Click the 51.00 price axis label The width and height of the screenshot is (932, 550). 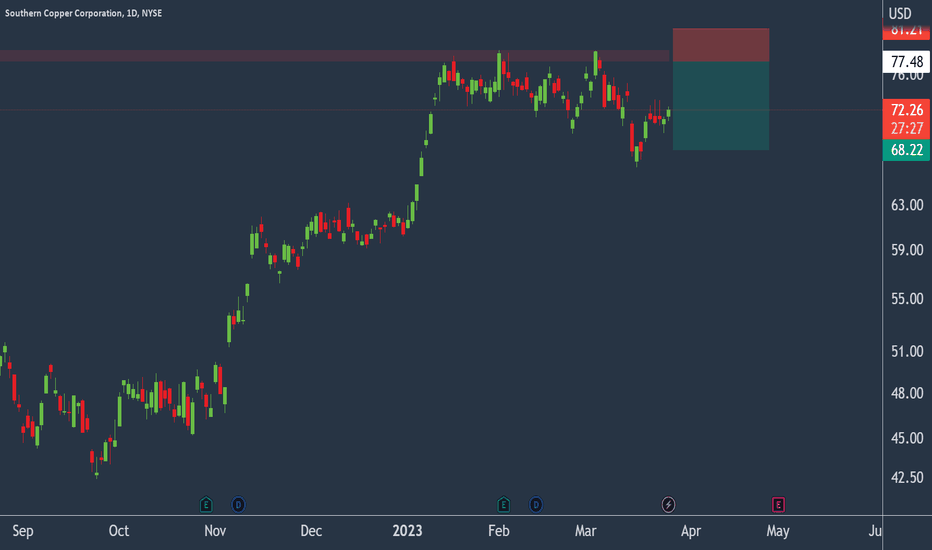[x=907, y=351]
